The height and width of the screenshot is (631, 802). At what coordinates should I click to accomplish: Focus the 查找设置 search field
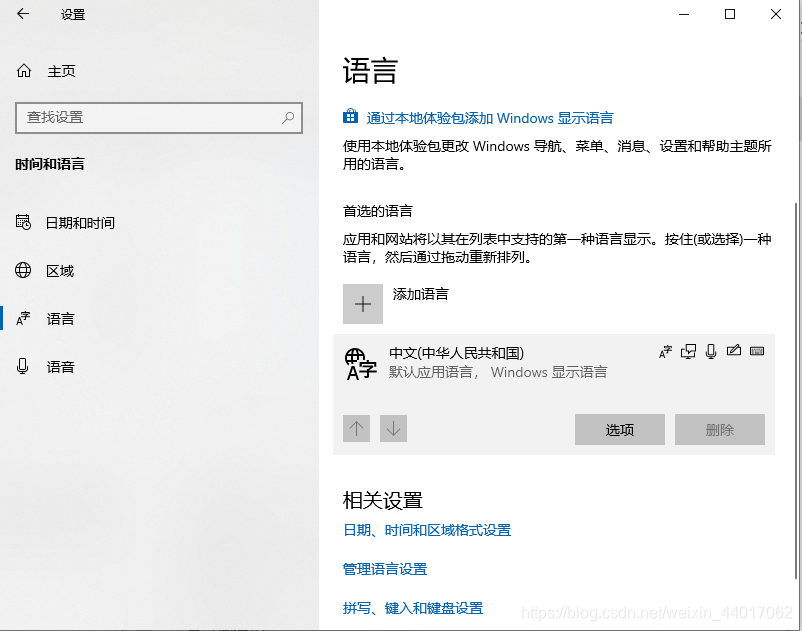[x=159, y=118]
